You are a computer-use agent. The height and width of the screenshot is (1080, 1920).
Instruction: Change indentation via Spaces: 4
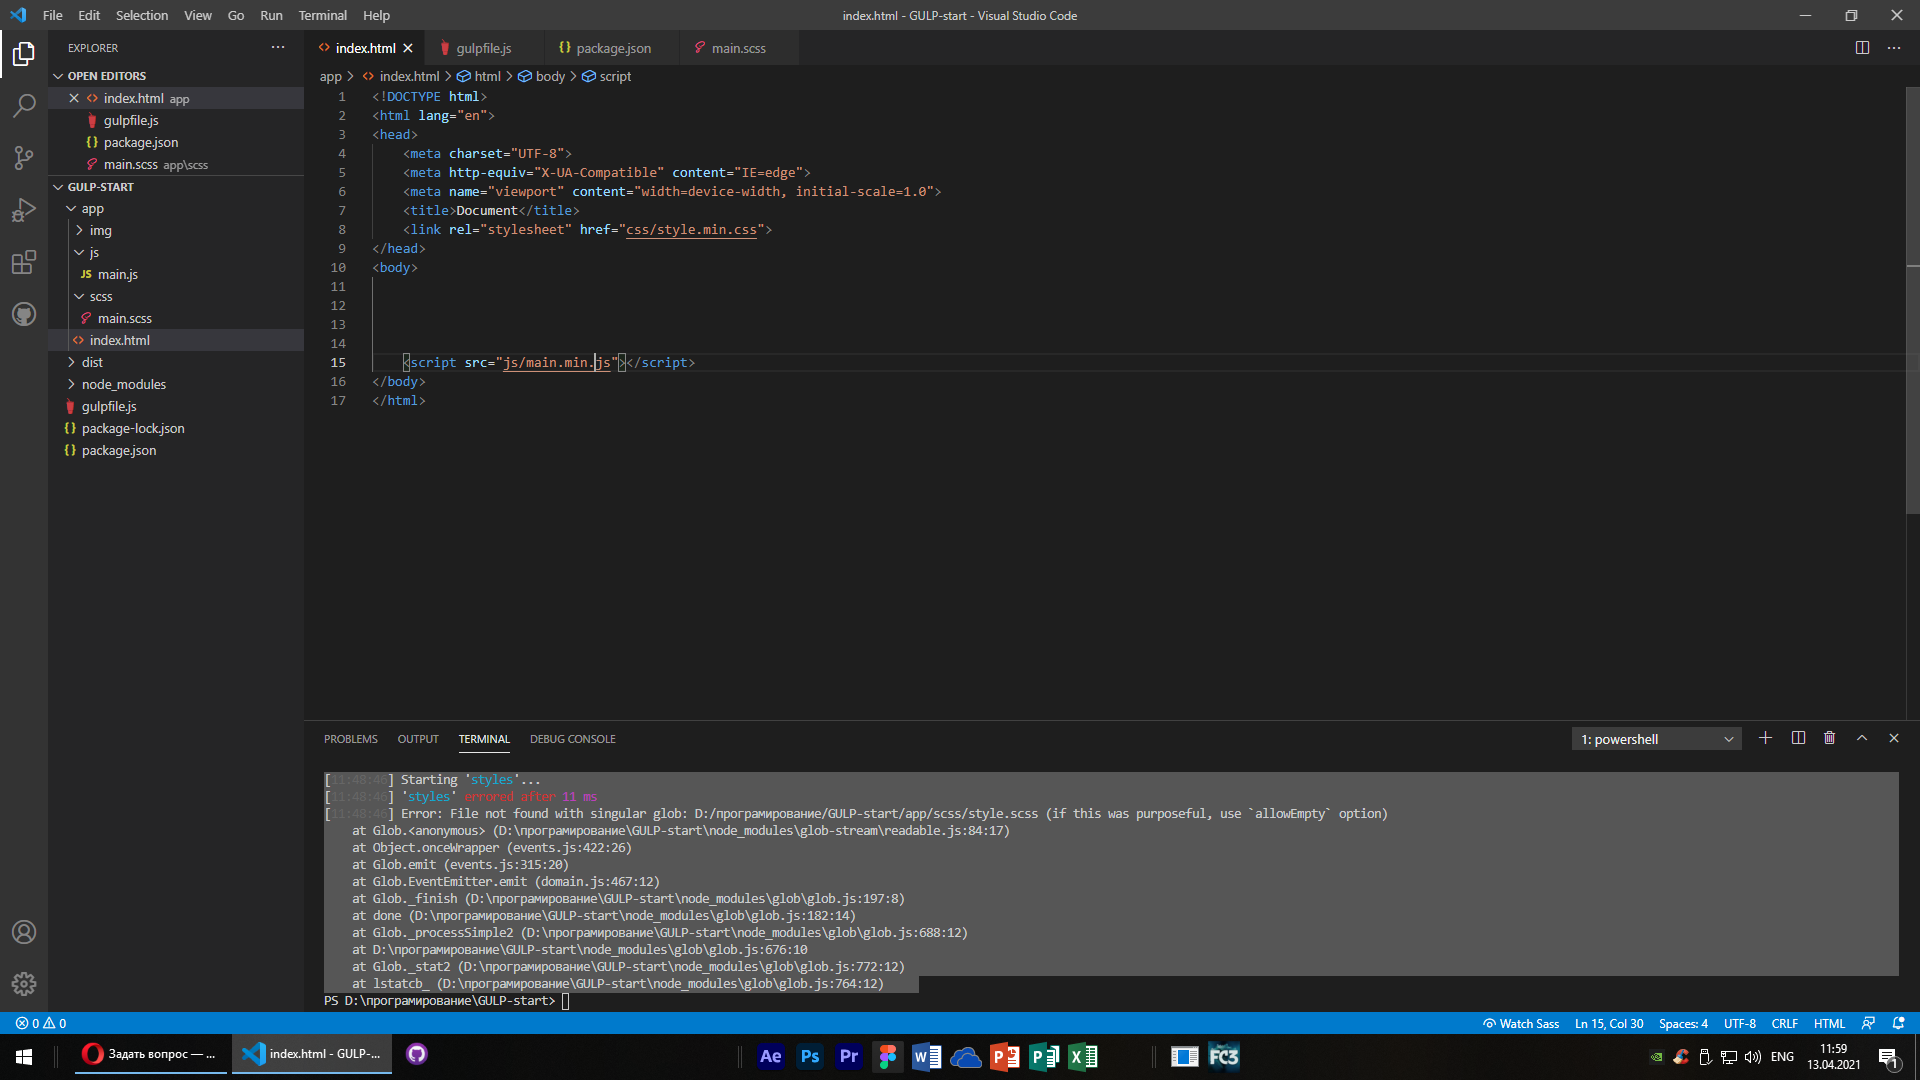(x=1683, y=1023)
